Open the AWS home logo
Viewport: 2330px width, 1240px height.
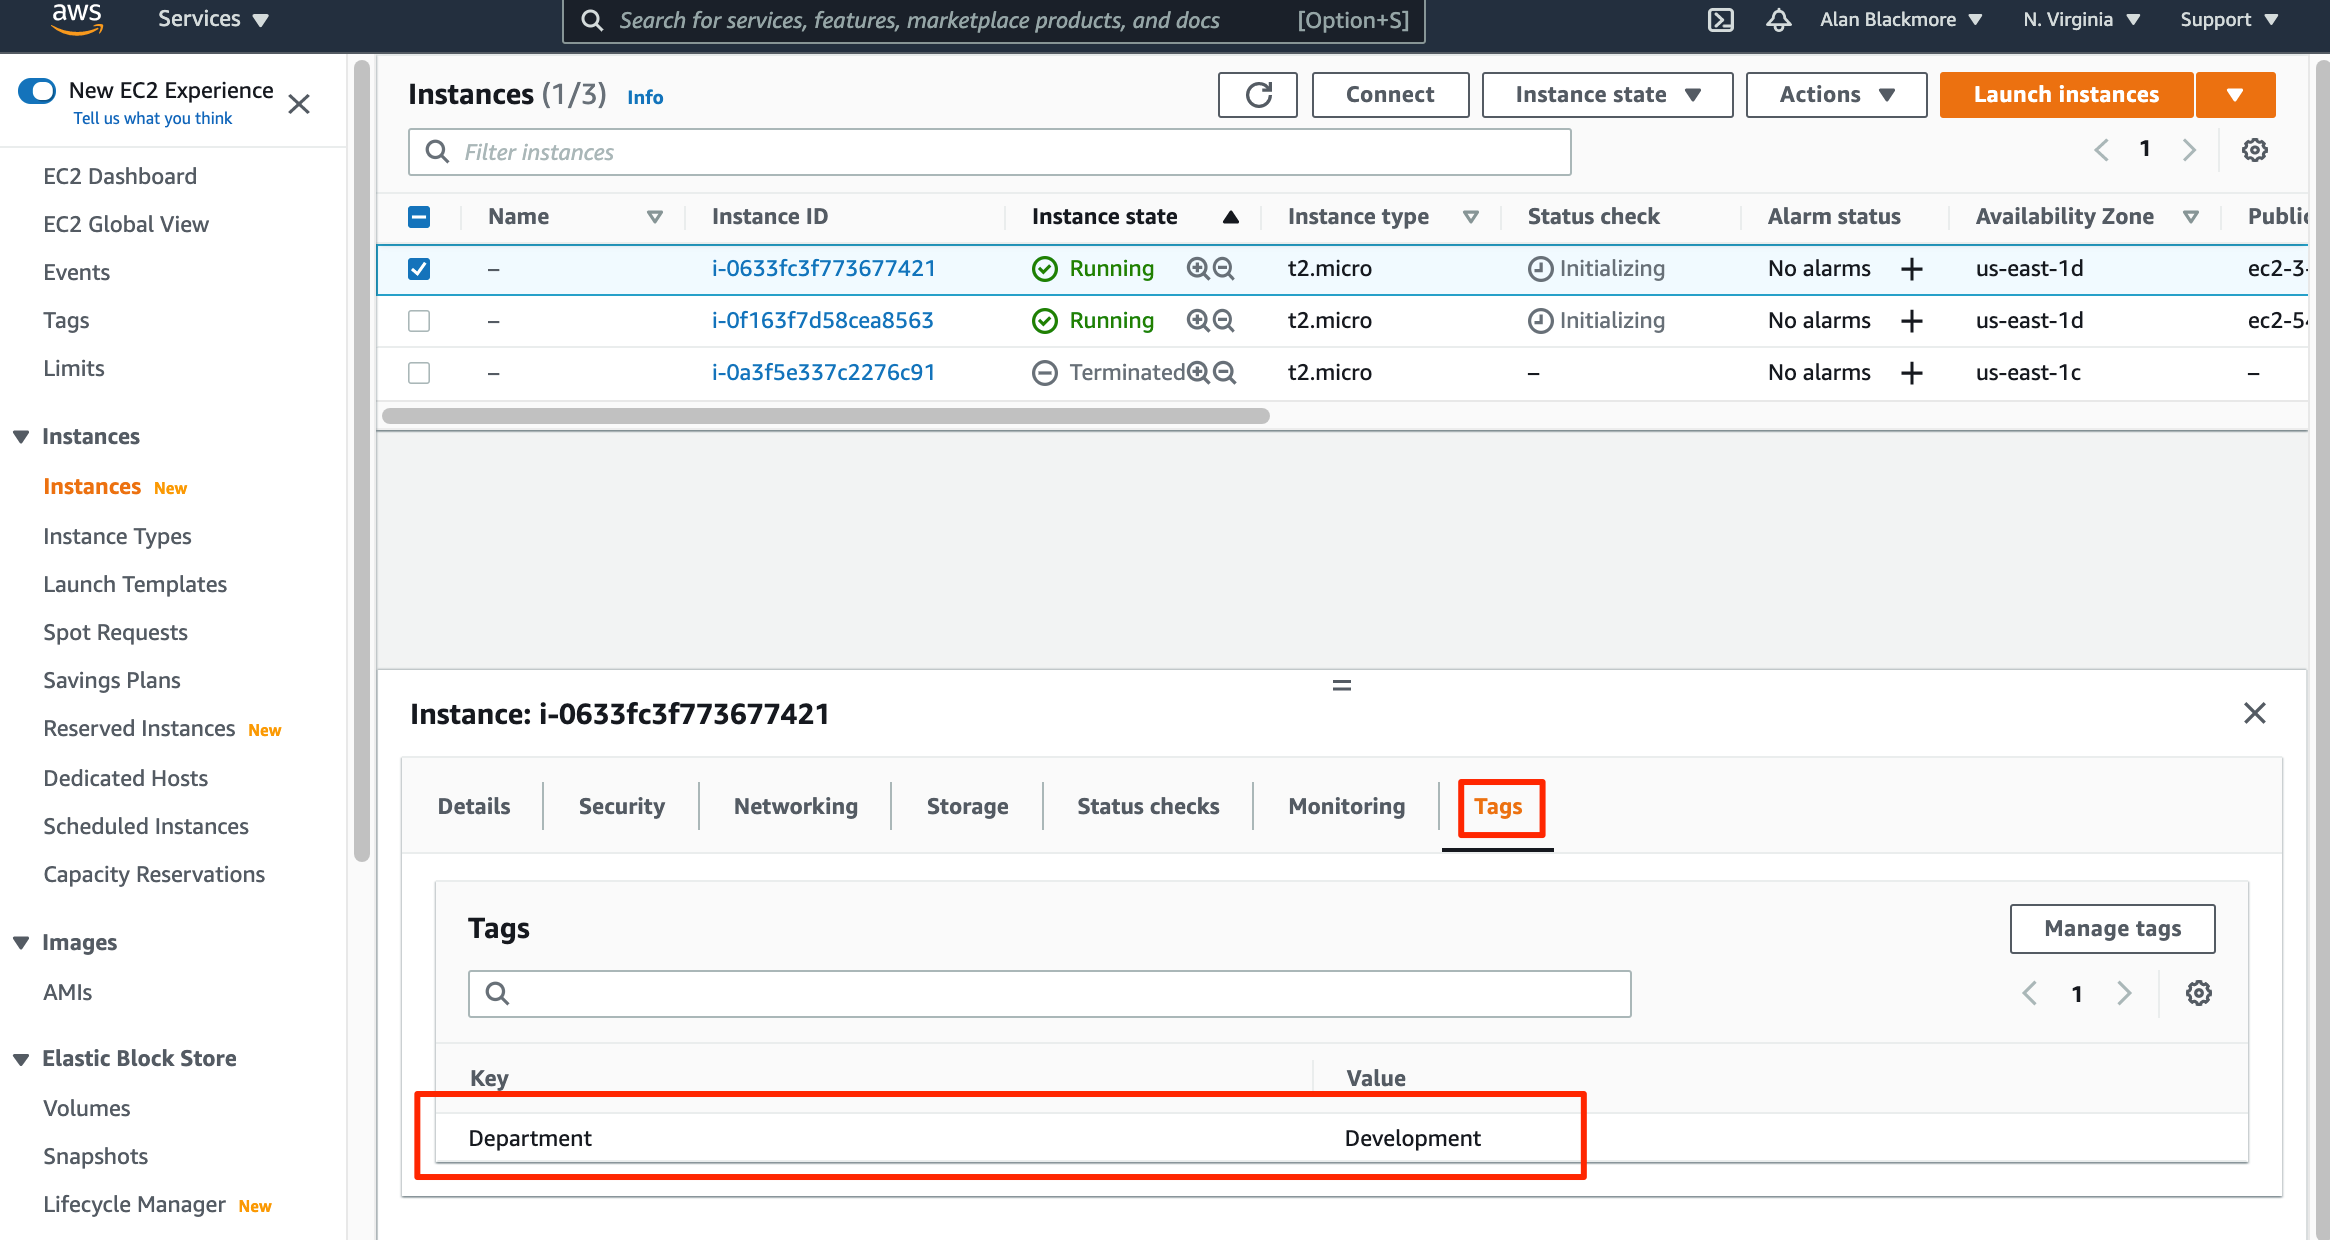pos(77,18)
